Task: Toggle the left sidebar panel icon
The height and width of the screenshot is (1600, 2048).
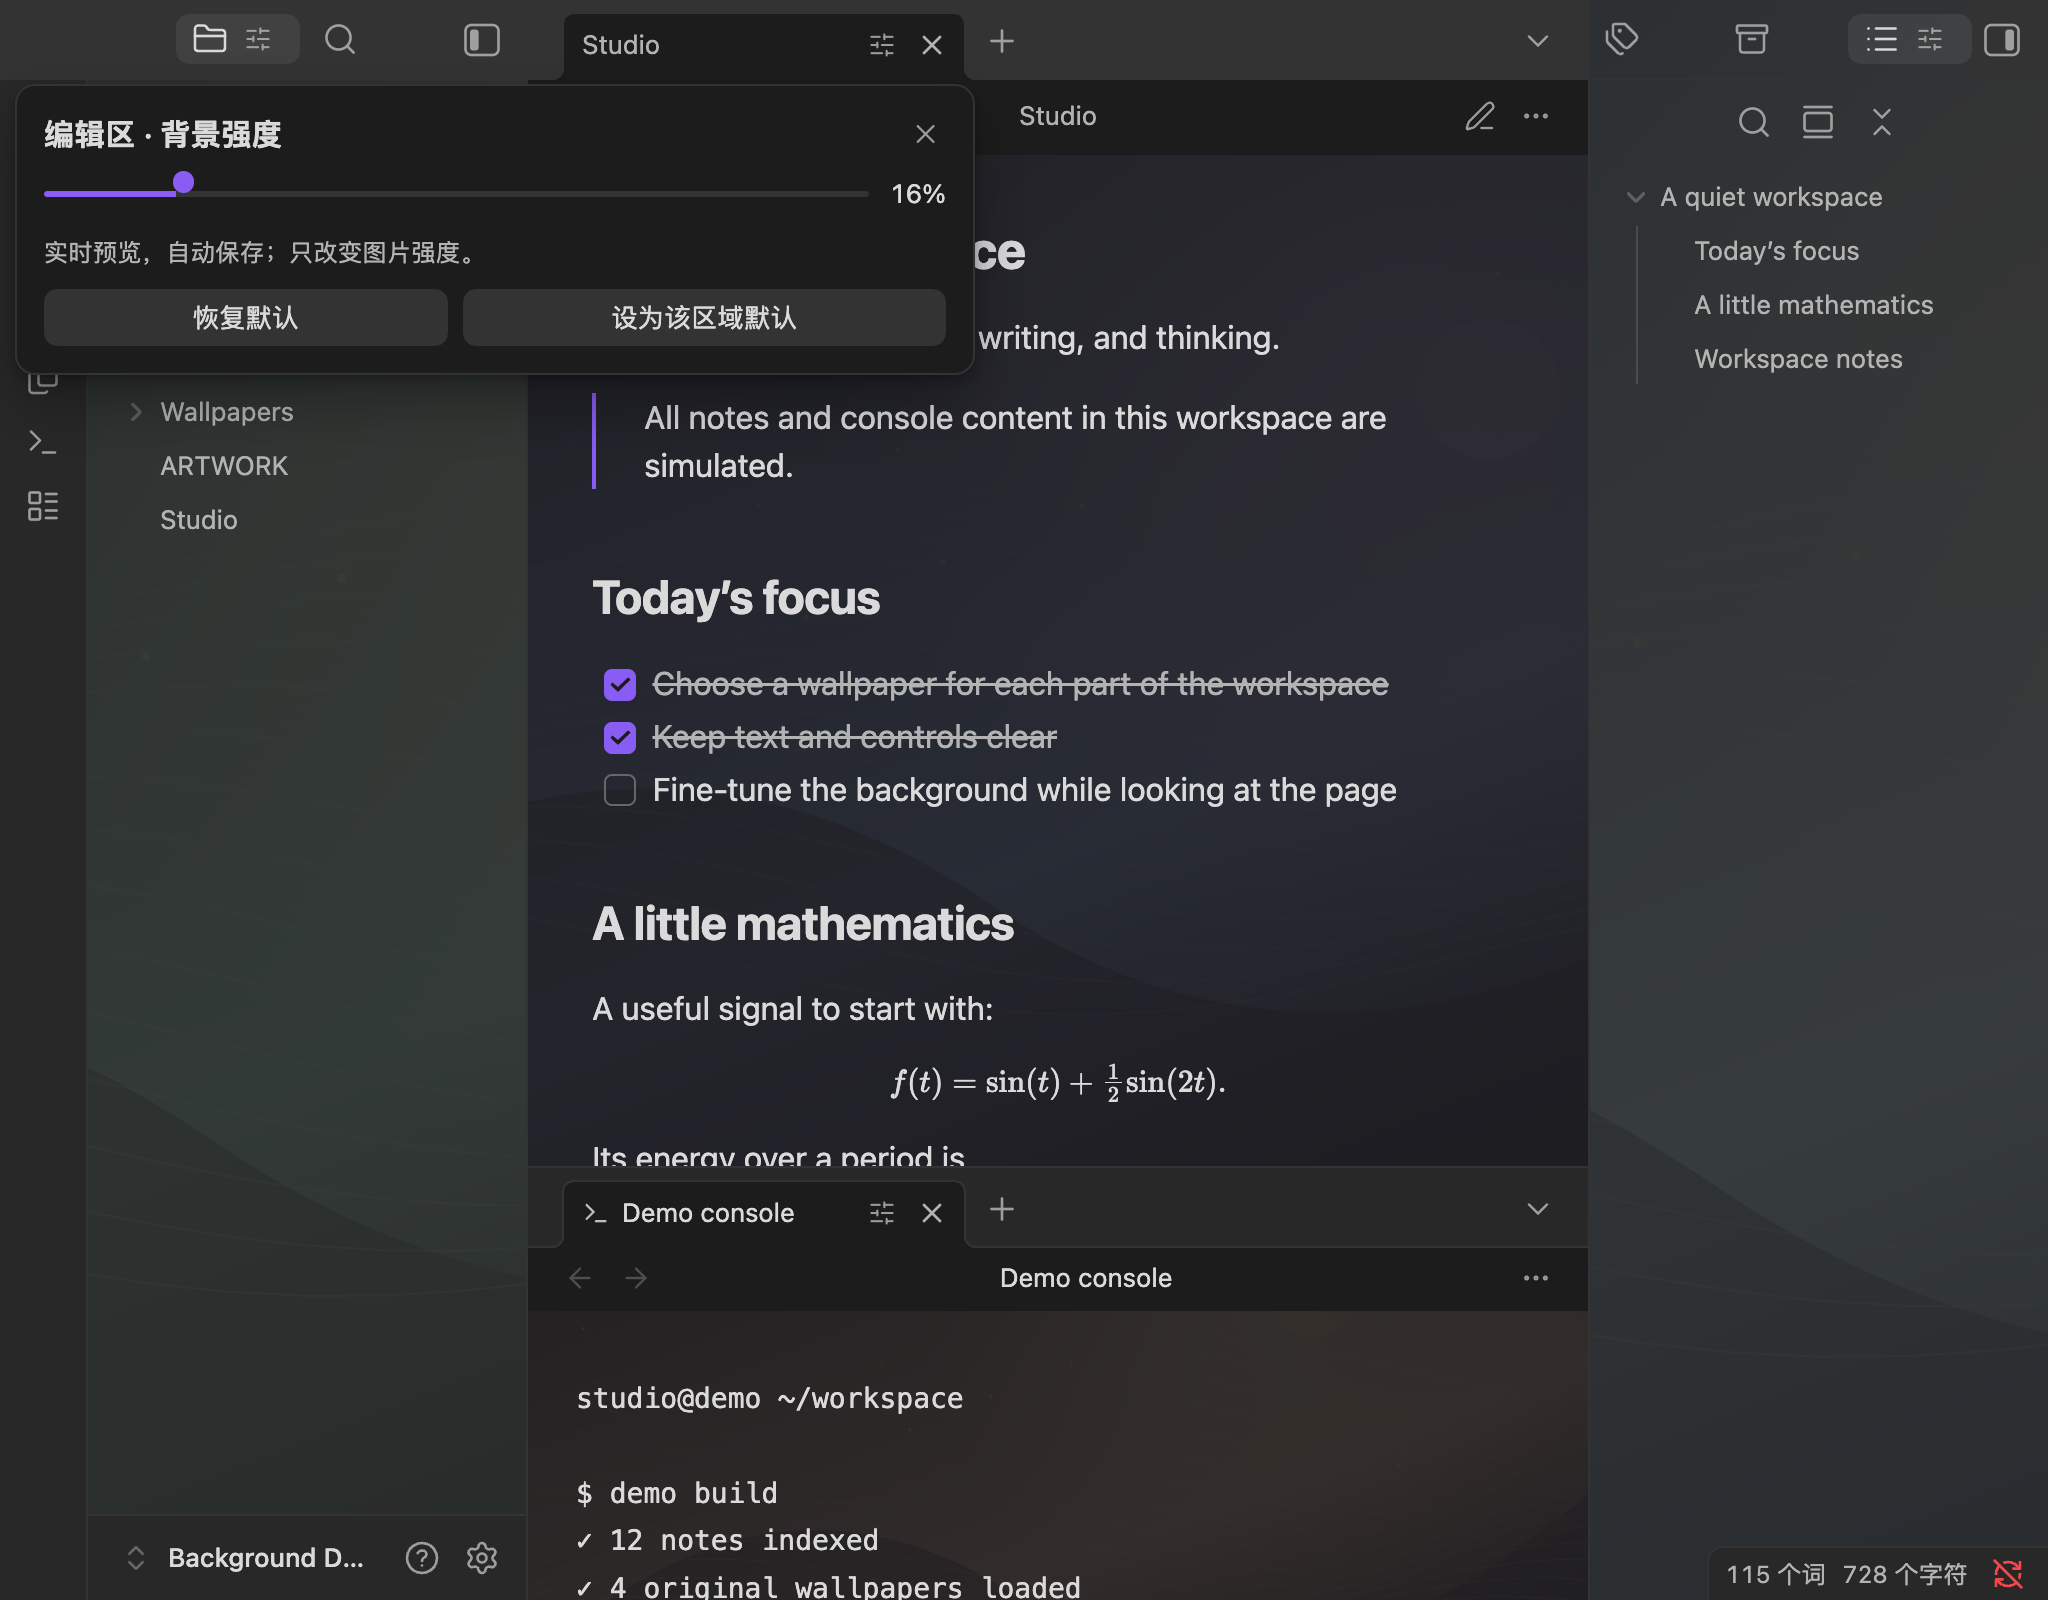Action: [481, 40]
